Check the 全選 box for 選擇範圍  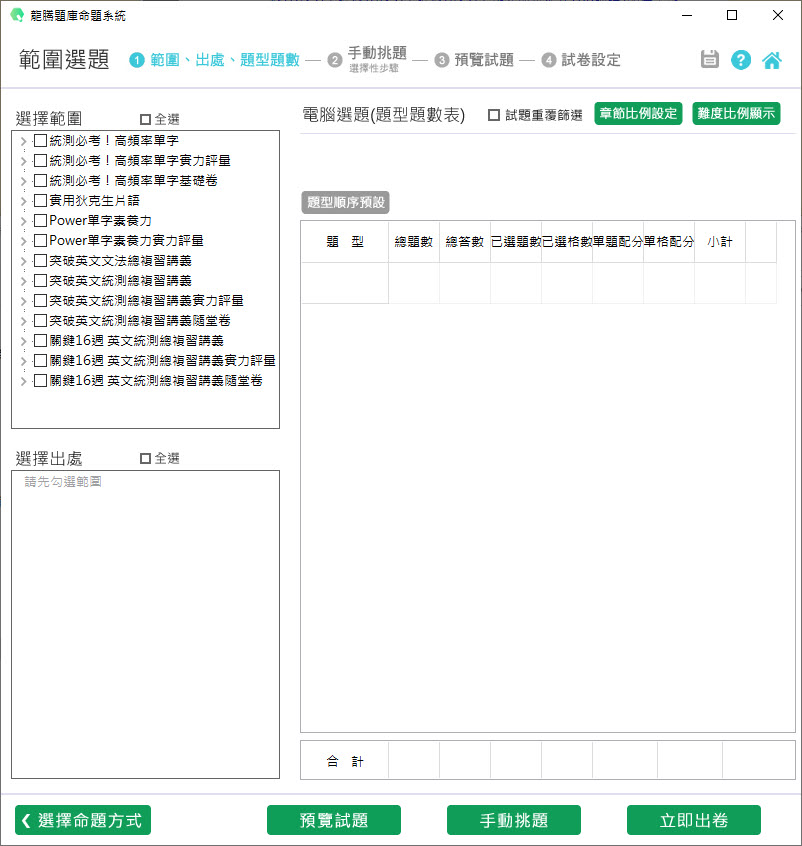[x=146, y=119]
